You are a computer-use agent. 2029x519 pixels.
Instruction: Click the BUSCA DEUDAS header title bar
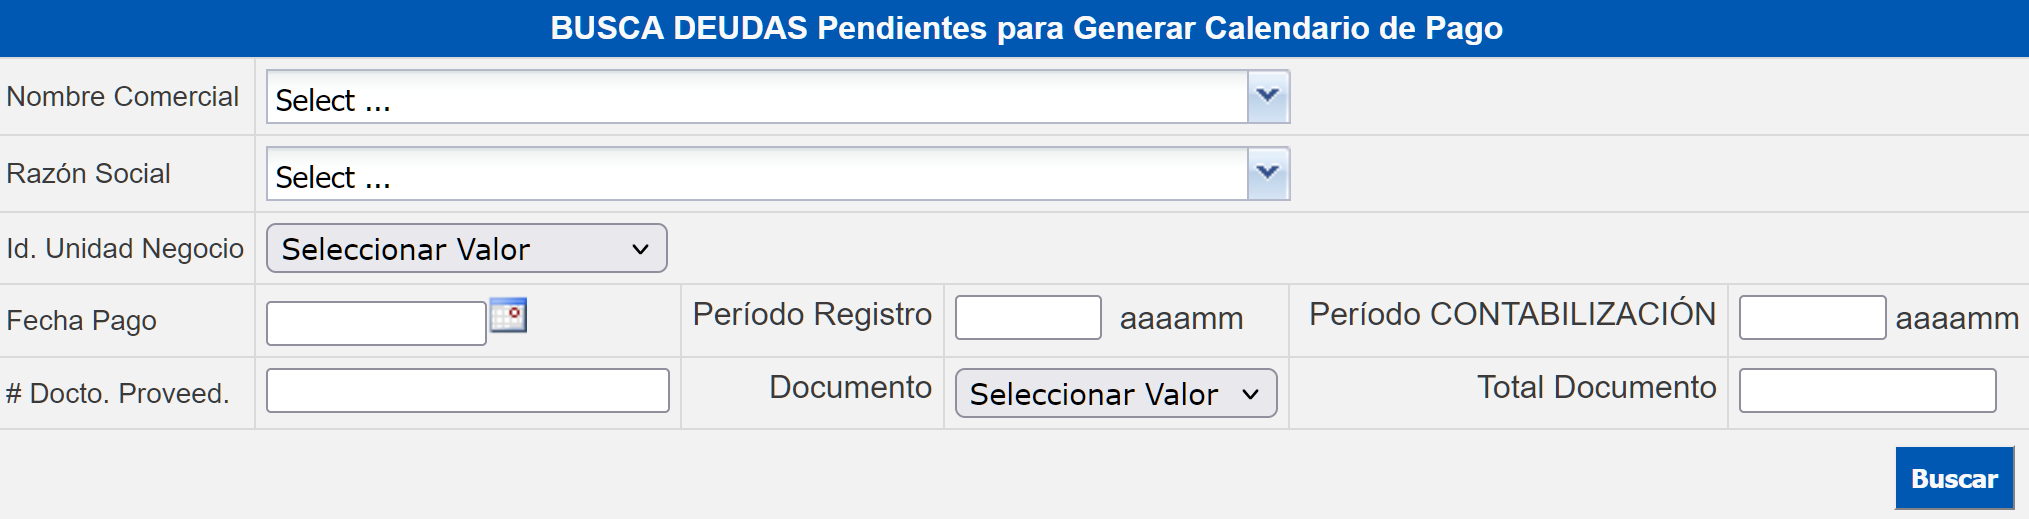tap(1014, 28)
